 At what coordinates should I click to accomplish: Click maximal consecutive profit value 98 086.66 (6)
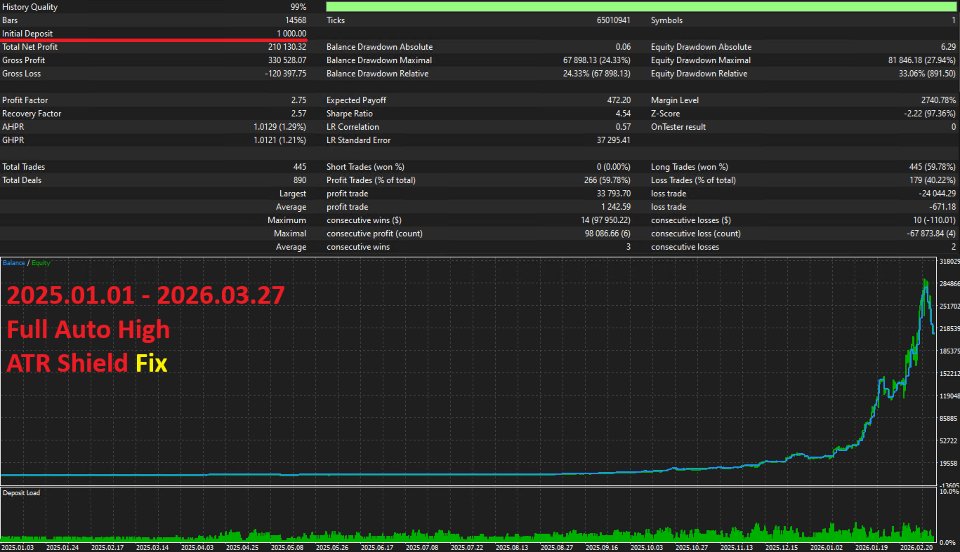(607, 234)
